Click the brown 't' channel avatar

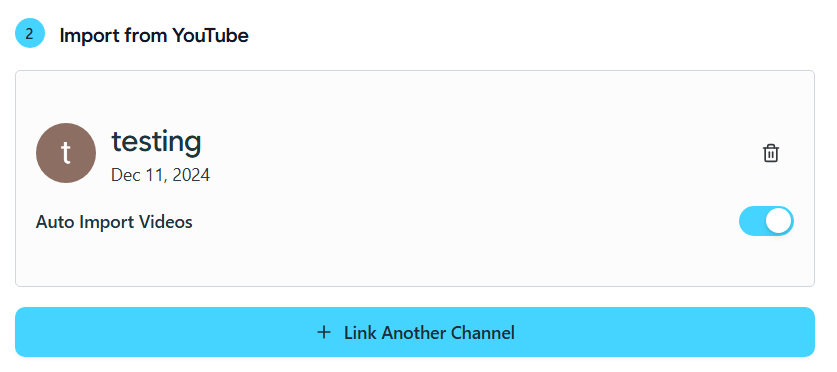pyautogui.click(x=66, y=153)
